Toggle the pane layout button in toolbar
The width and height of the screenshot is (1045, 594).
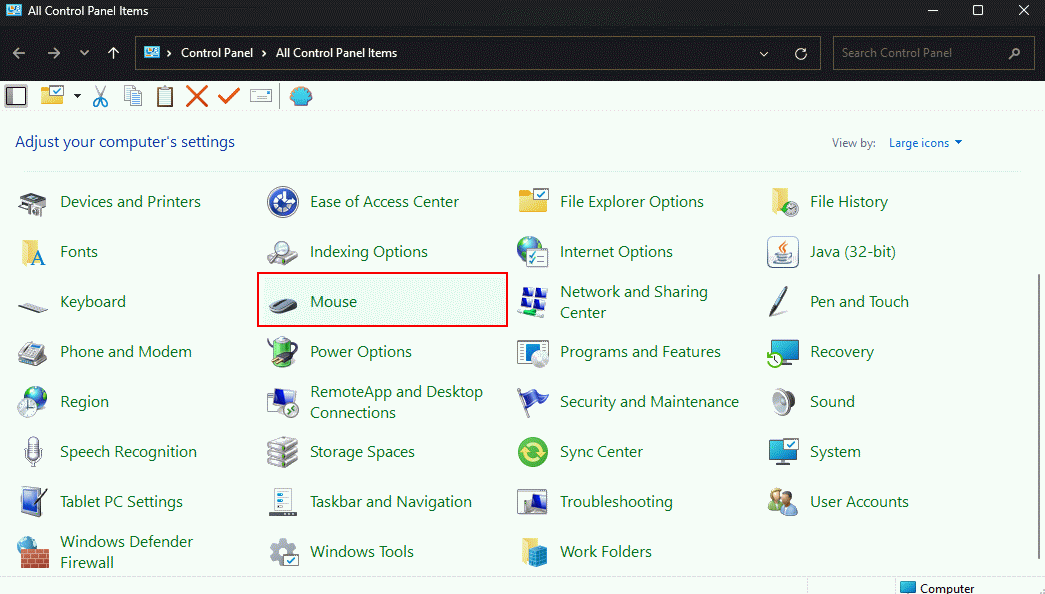pos(16,96)
